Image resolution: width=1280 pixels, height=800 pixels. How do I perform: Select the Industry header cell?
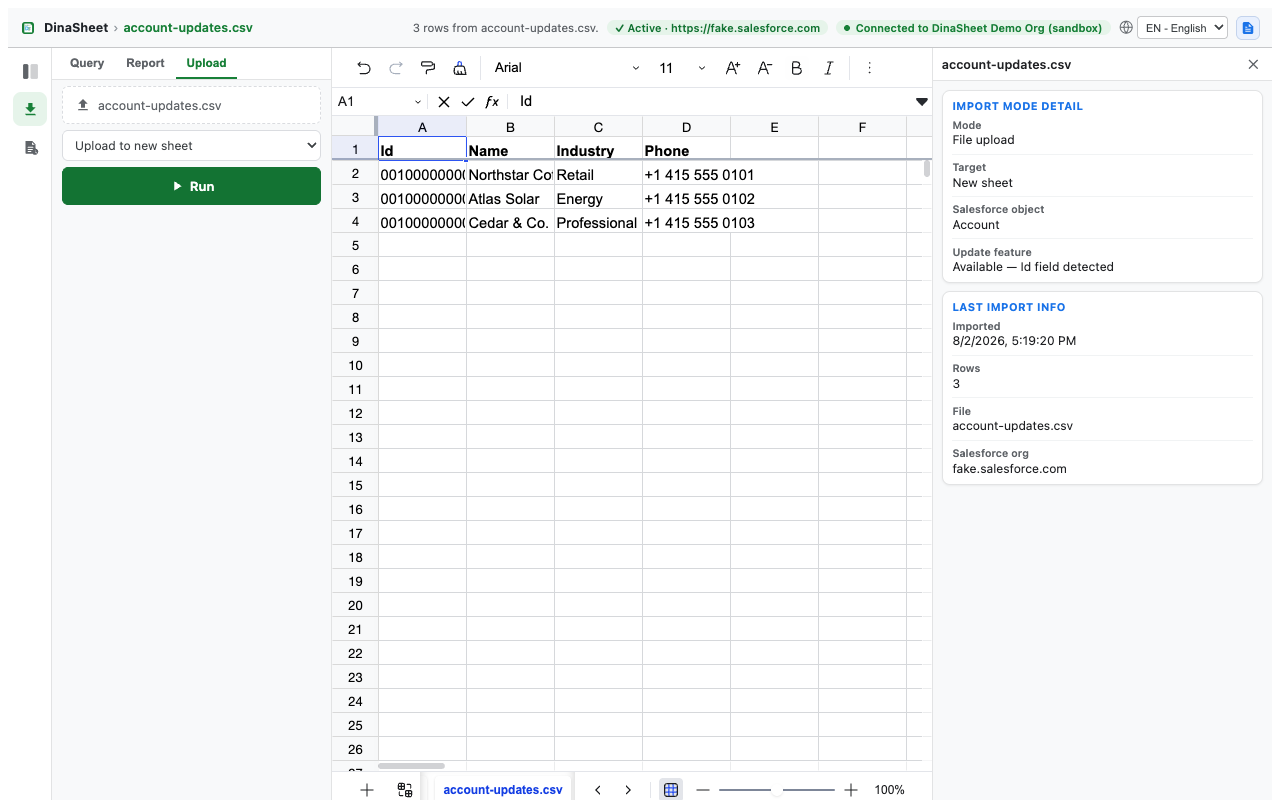(598, 149)
